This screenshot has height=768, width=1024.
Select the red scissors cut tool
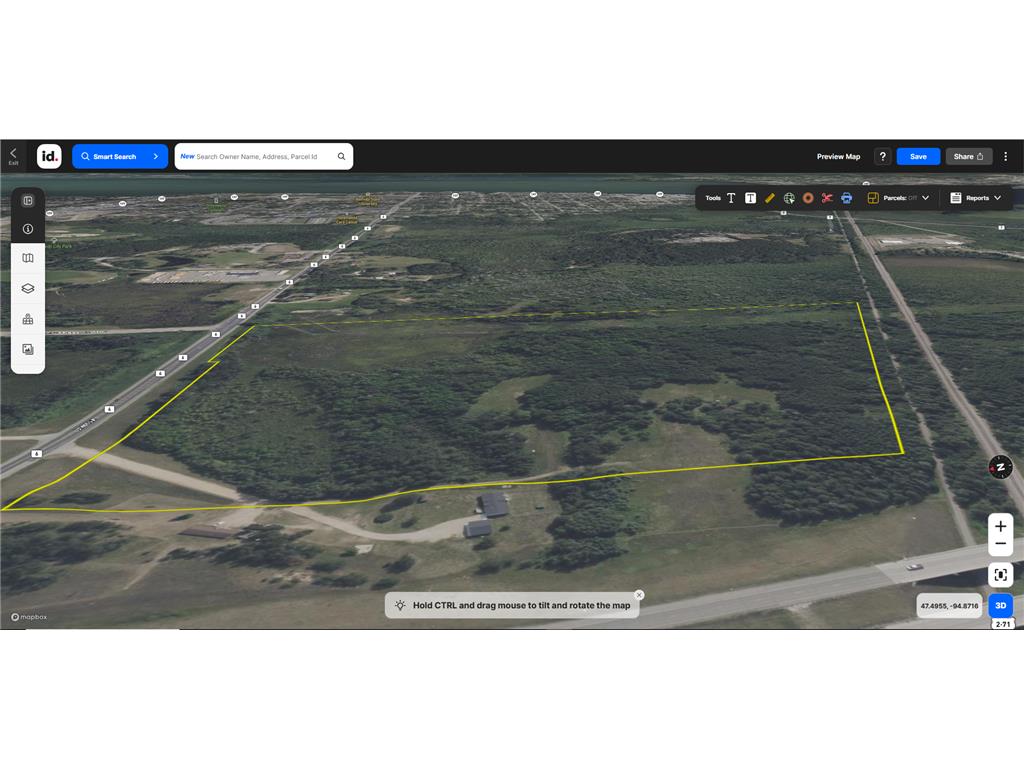tap(827, 198)
